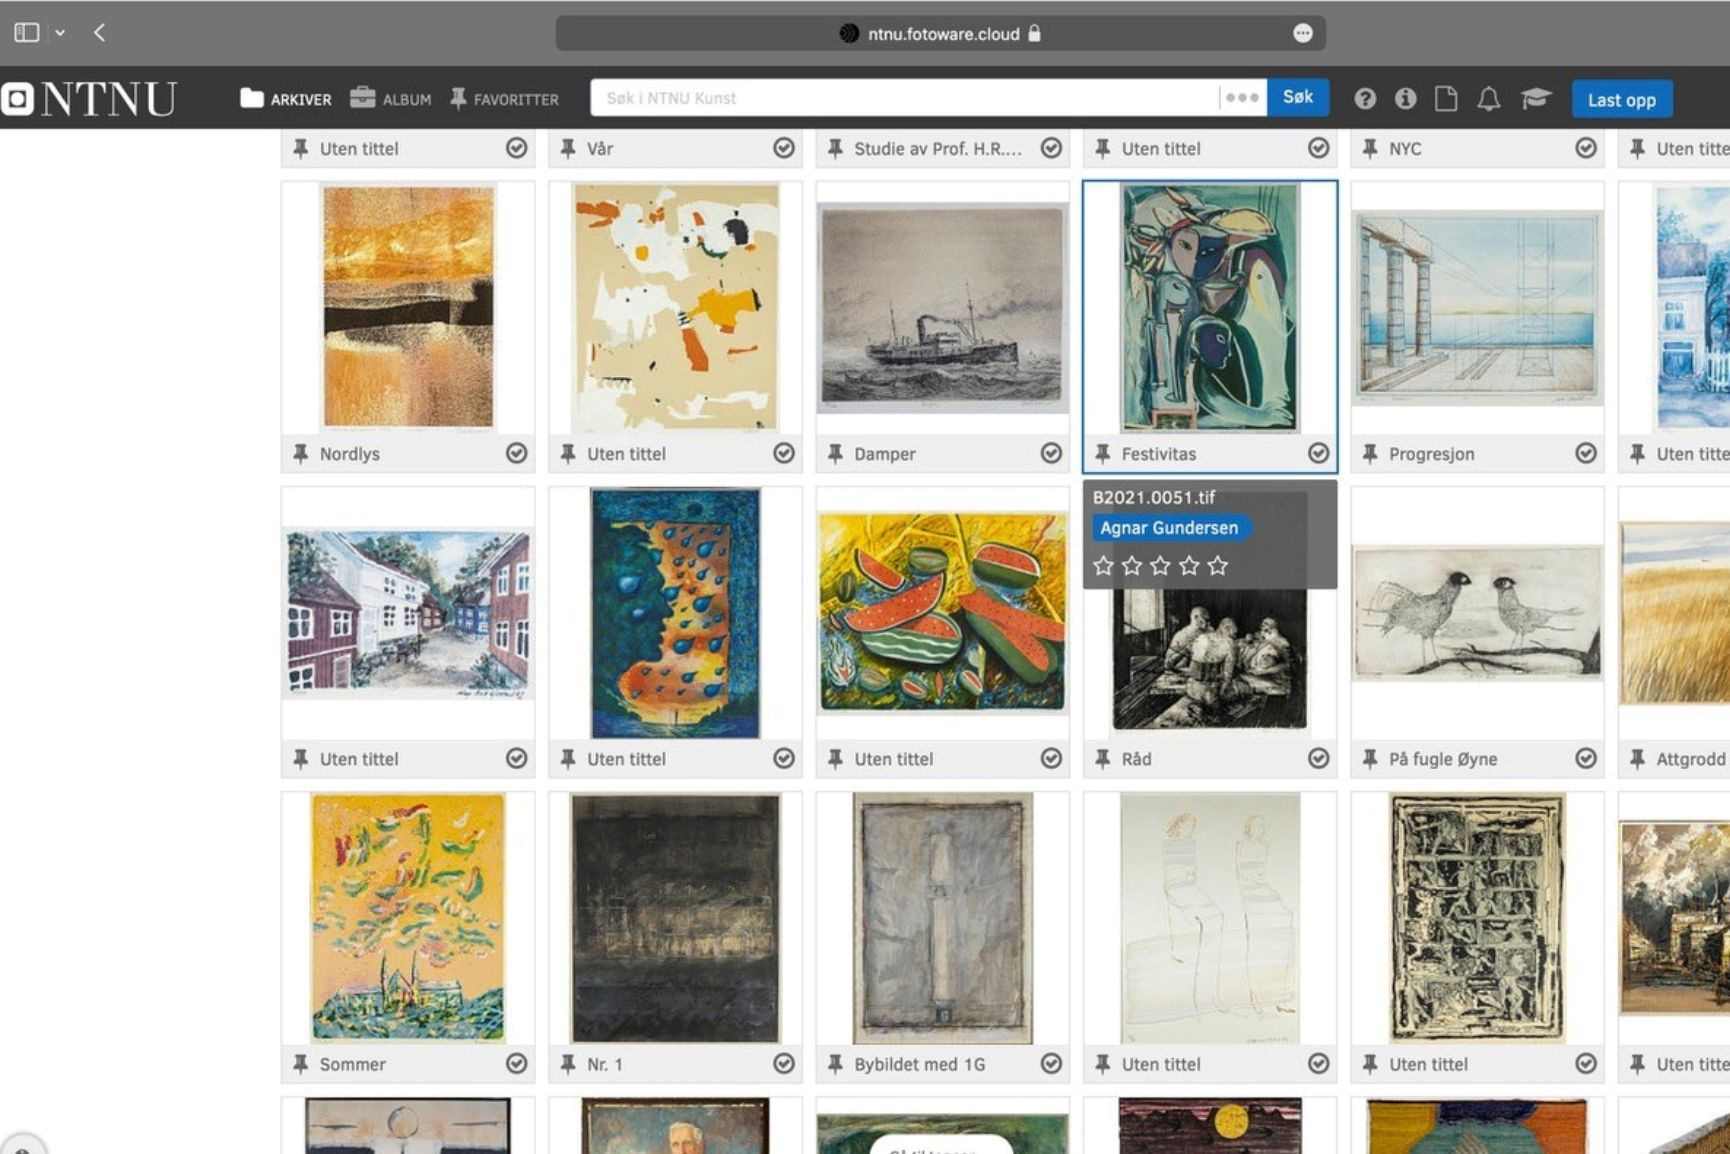Open the Nordlys thumbnail
The image size is (1730, 1154).
[x=408, y=307]
